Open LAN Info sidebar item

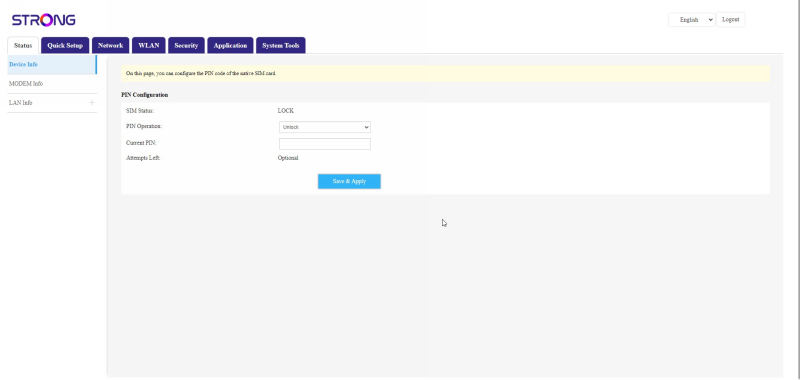pos(52,103)
